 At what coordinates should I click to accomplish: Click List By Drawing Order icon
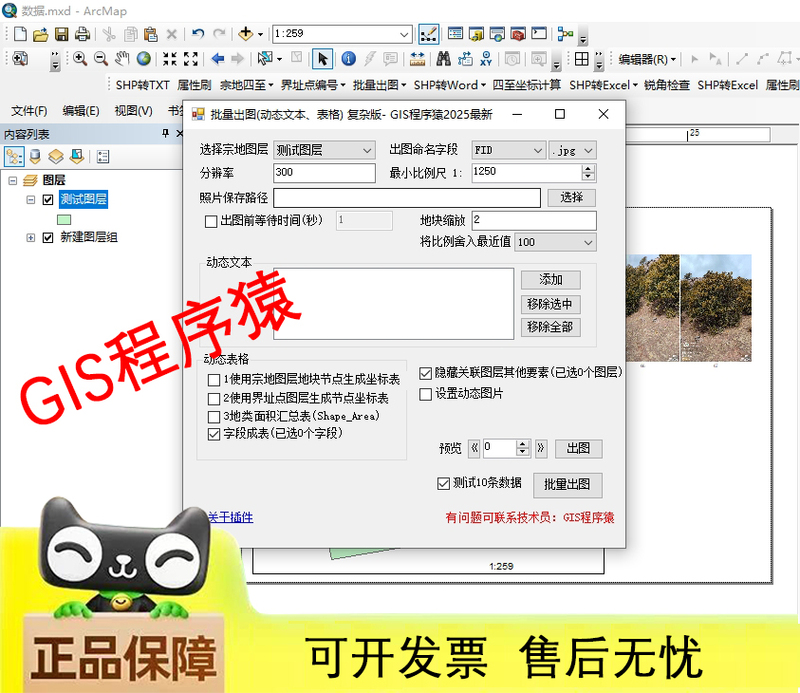(14, 157)
